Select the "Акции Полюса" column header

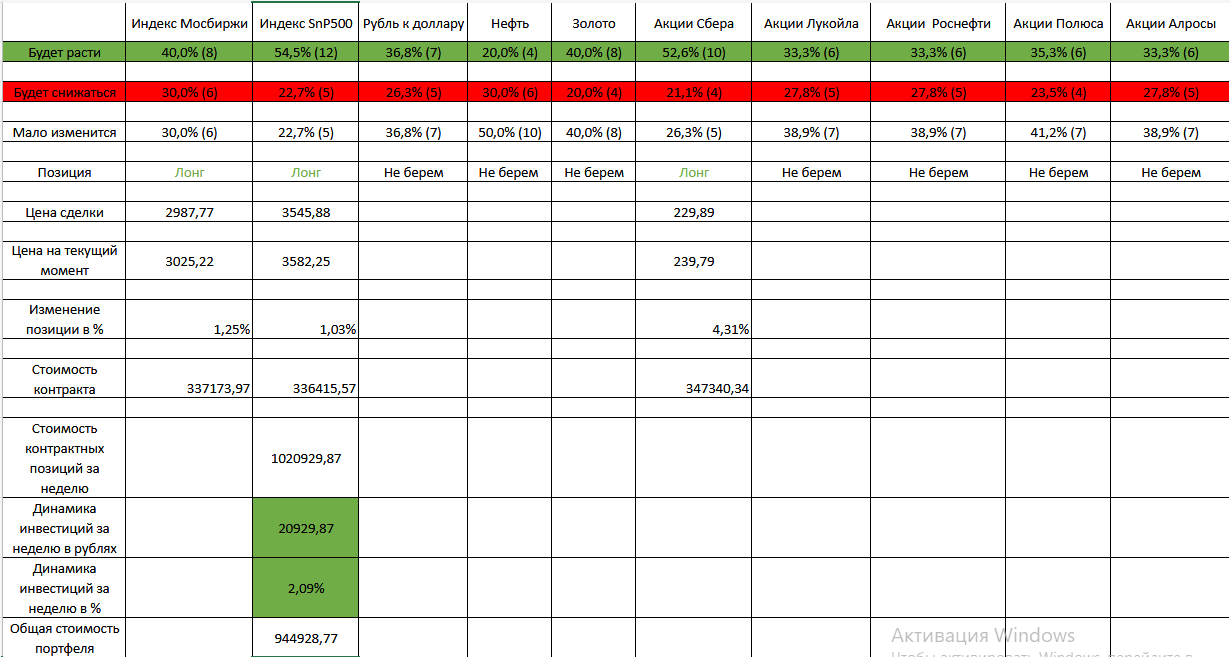1058,23
